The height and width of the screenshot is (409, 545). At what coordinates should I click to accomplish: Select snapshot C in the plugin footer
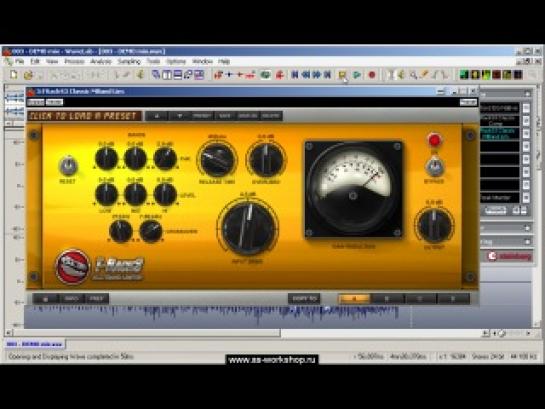(420, 298)
